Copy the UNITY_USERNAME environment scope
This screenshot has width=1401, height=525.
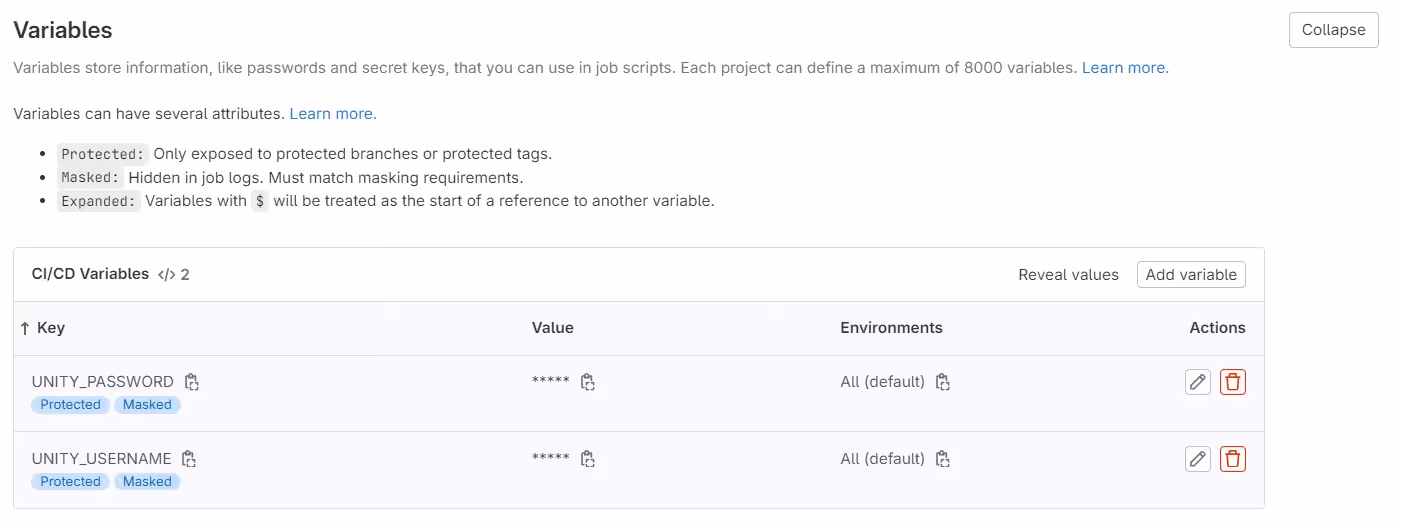pyautogui.click(x=942, y=459)
